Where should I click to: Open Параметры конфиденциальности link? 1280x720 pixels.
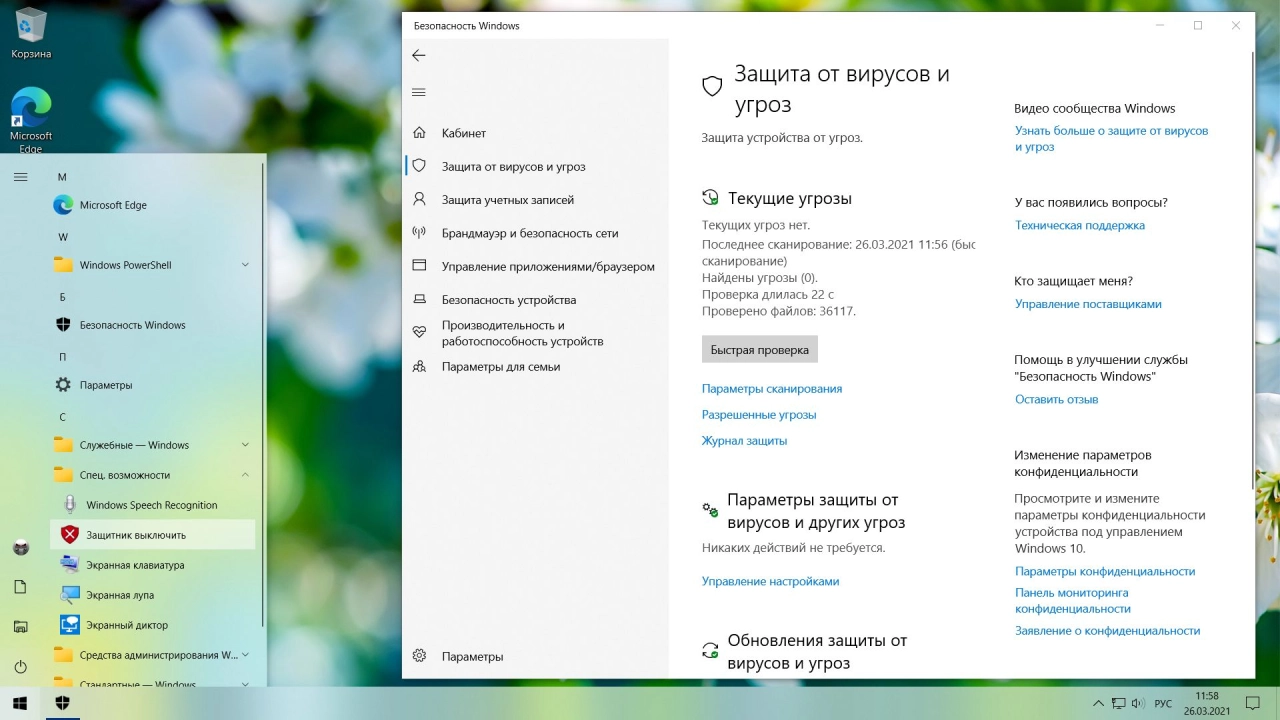pos(1105,571)
